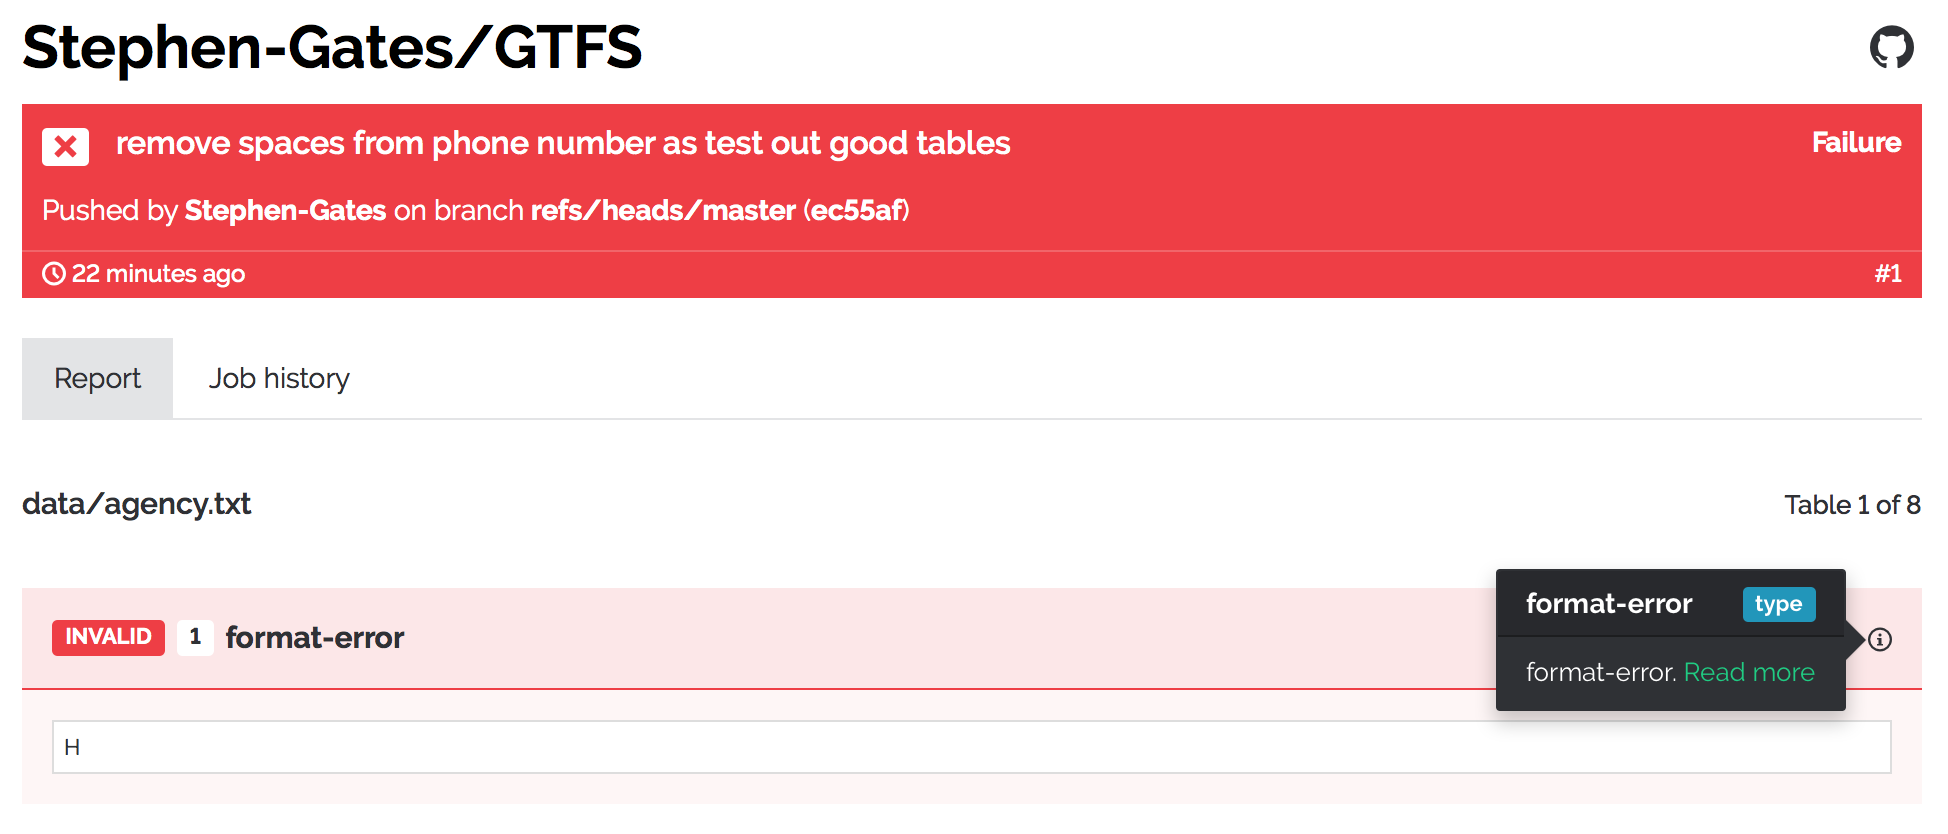Viewport: 1948px width, 834px height.
Task: Click the 22 minutes ago timestamp
Action: (158, 274)
